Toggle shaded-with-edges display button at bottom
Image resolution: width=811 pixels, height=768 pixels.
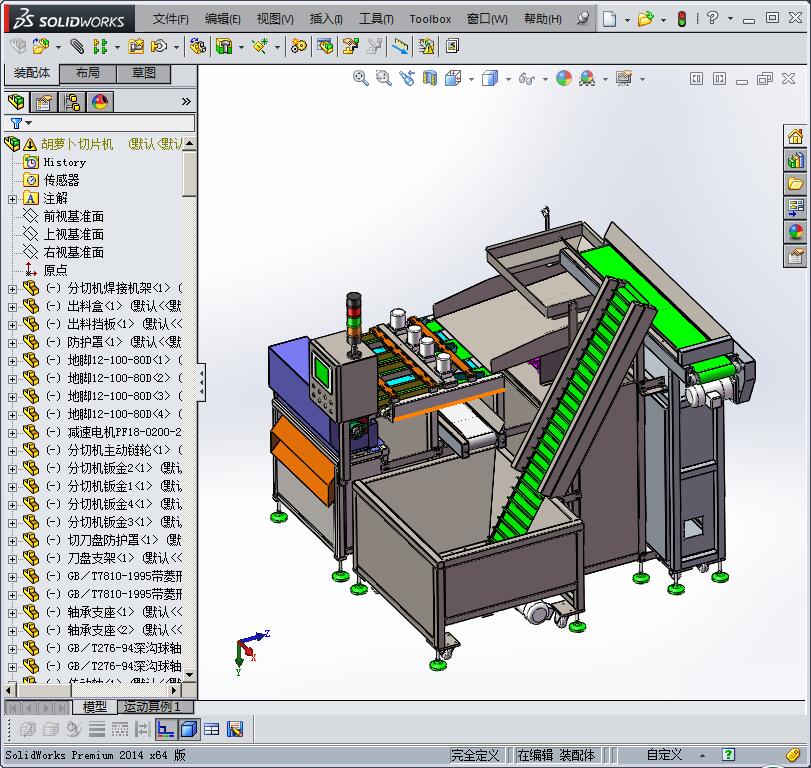(x=188, y=729)
